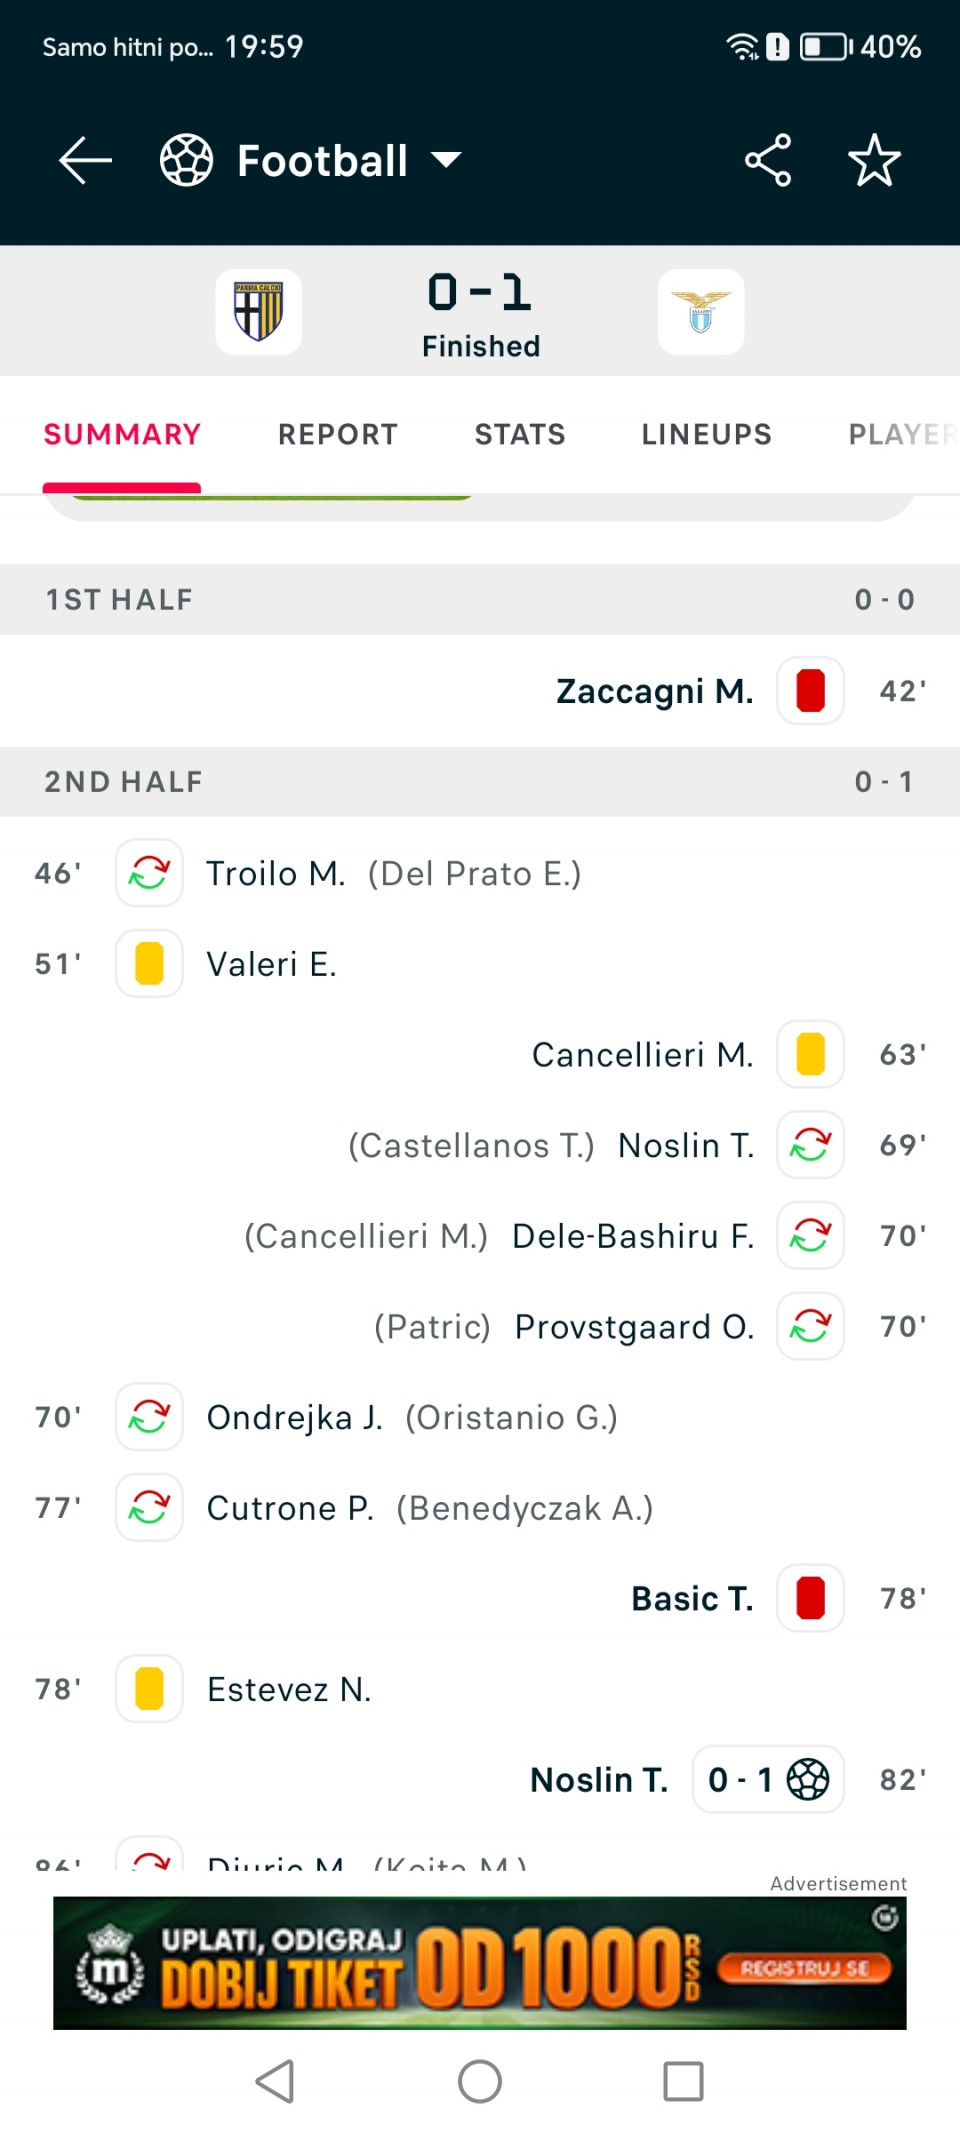
Task: Open player Basic T. link
Action: (x=692, y=1598)
